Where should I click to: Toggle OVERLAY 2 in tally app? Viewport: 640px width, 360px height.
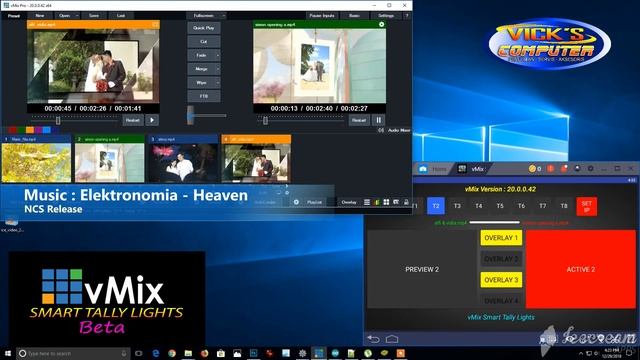point(501,259)
